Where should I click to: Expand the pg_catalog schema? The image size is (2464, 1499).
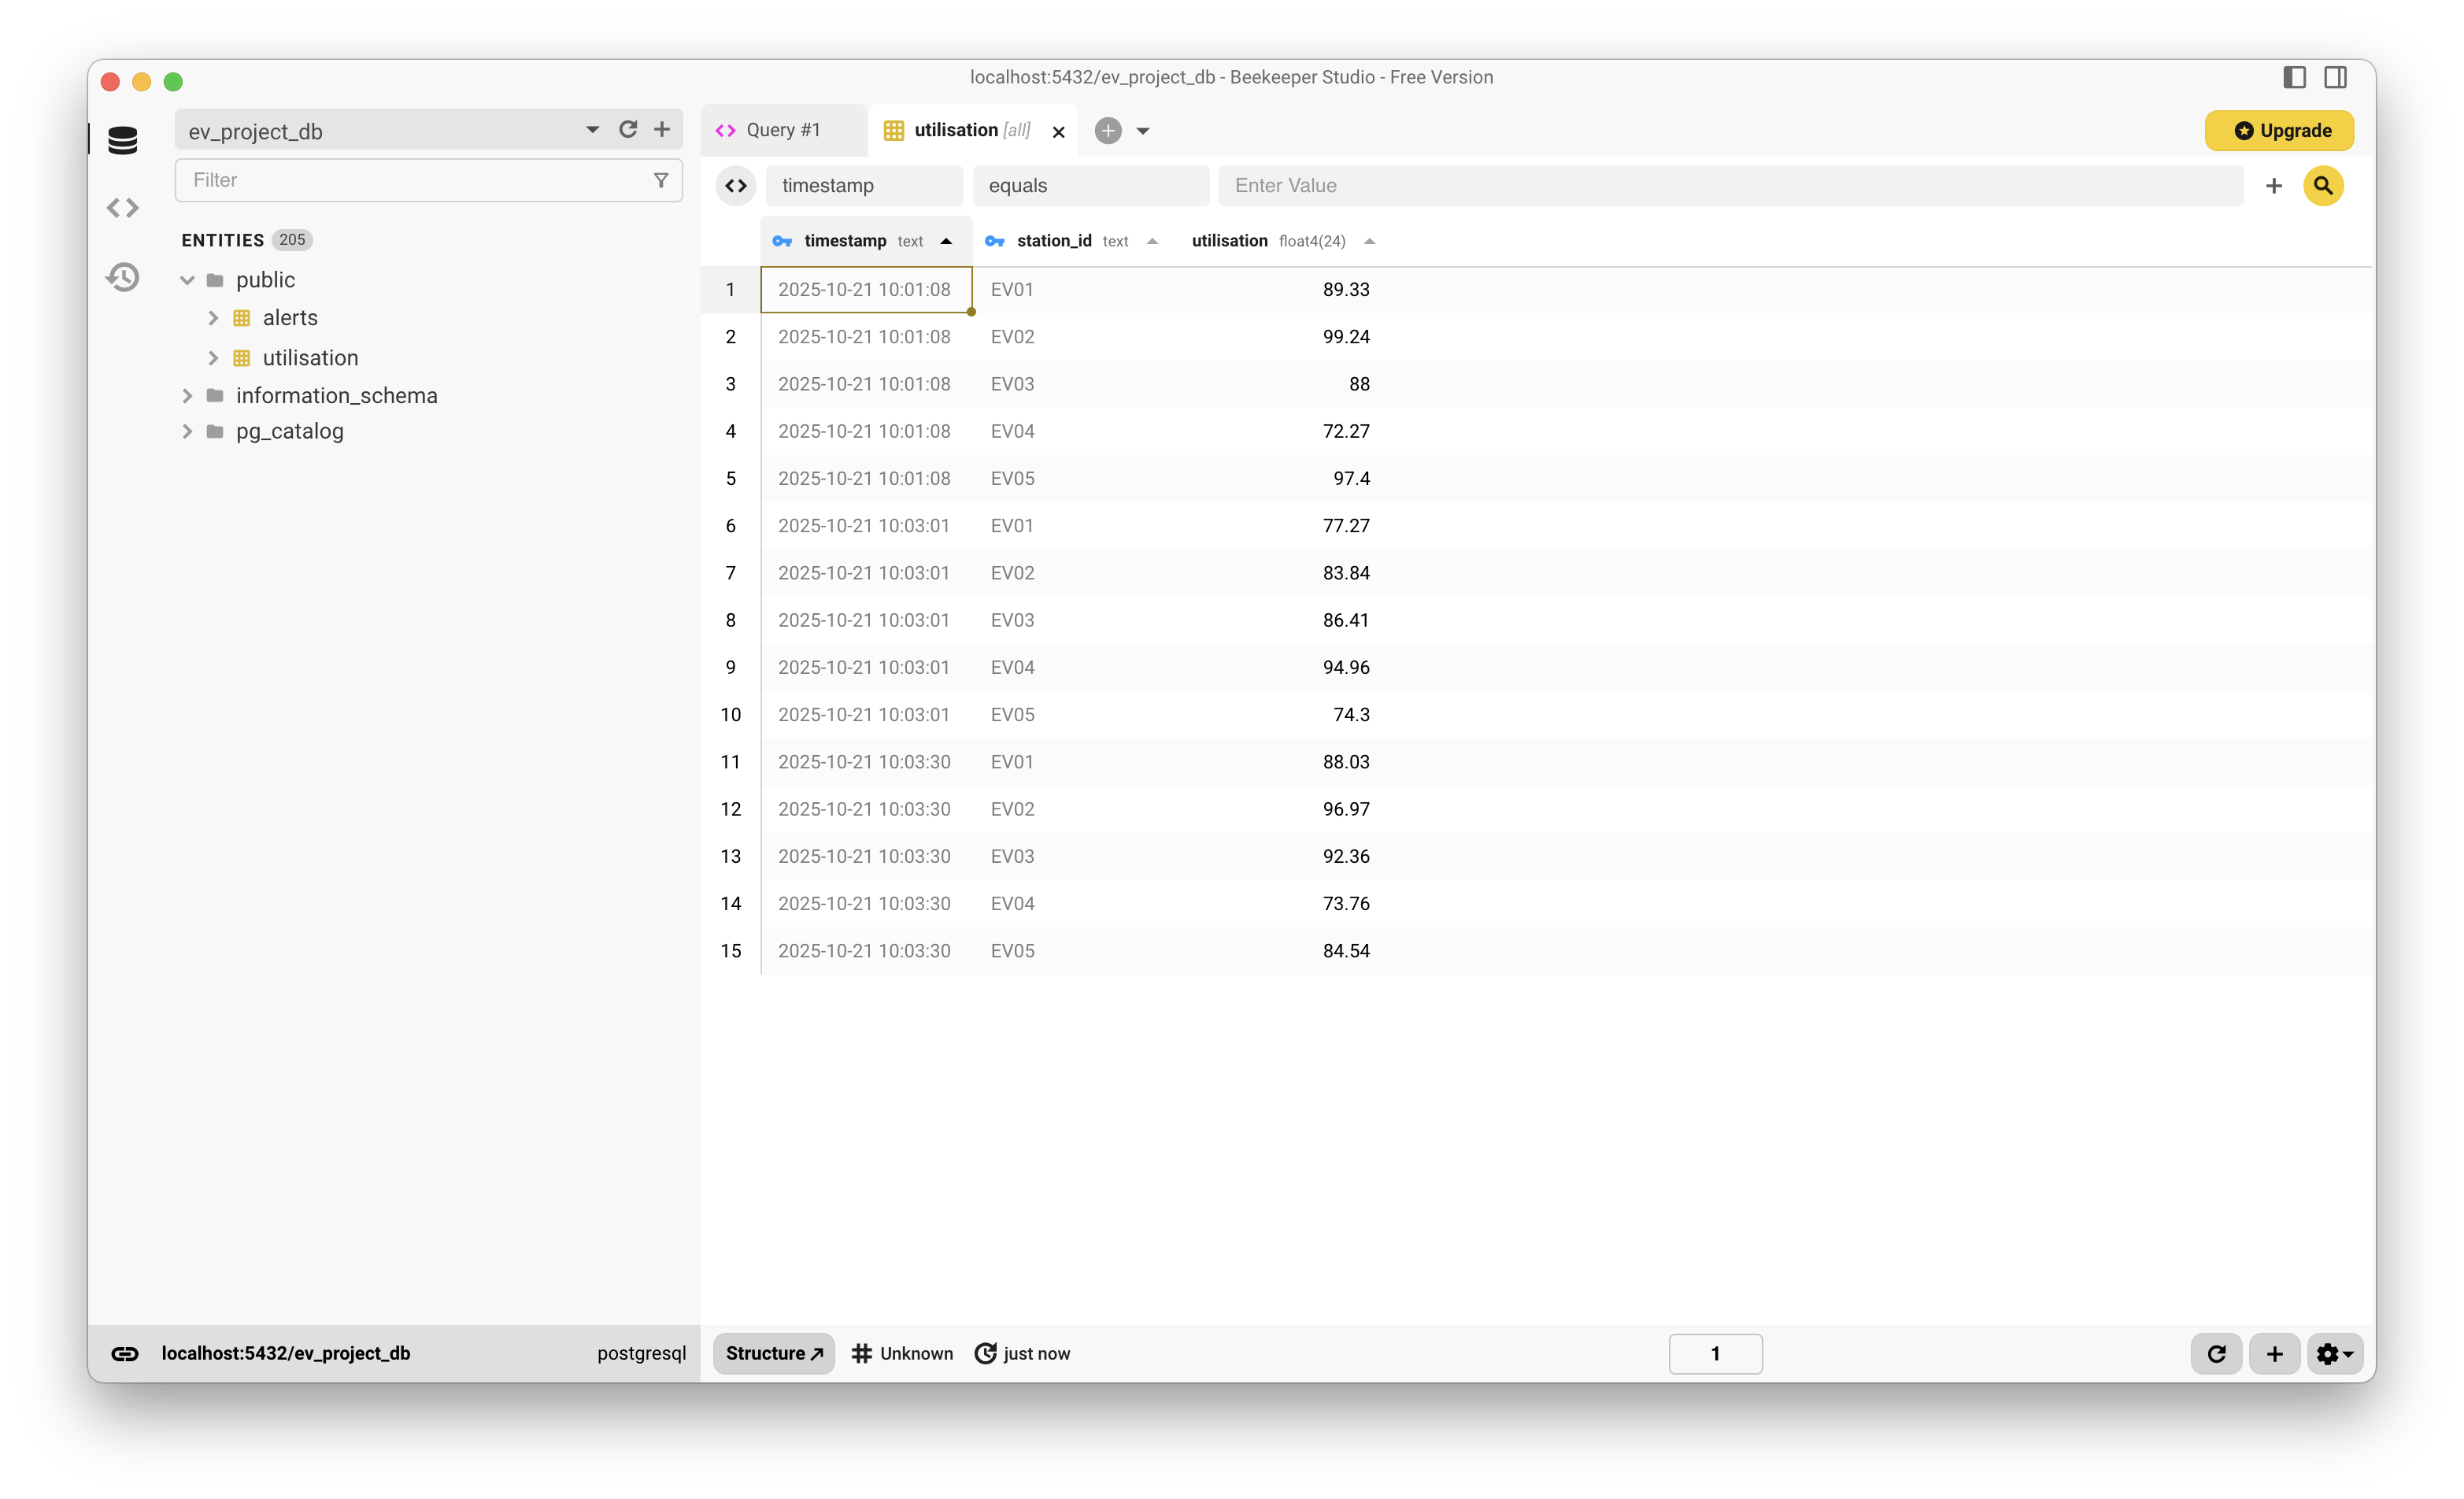pyautogui.click(x=187, y=432)
